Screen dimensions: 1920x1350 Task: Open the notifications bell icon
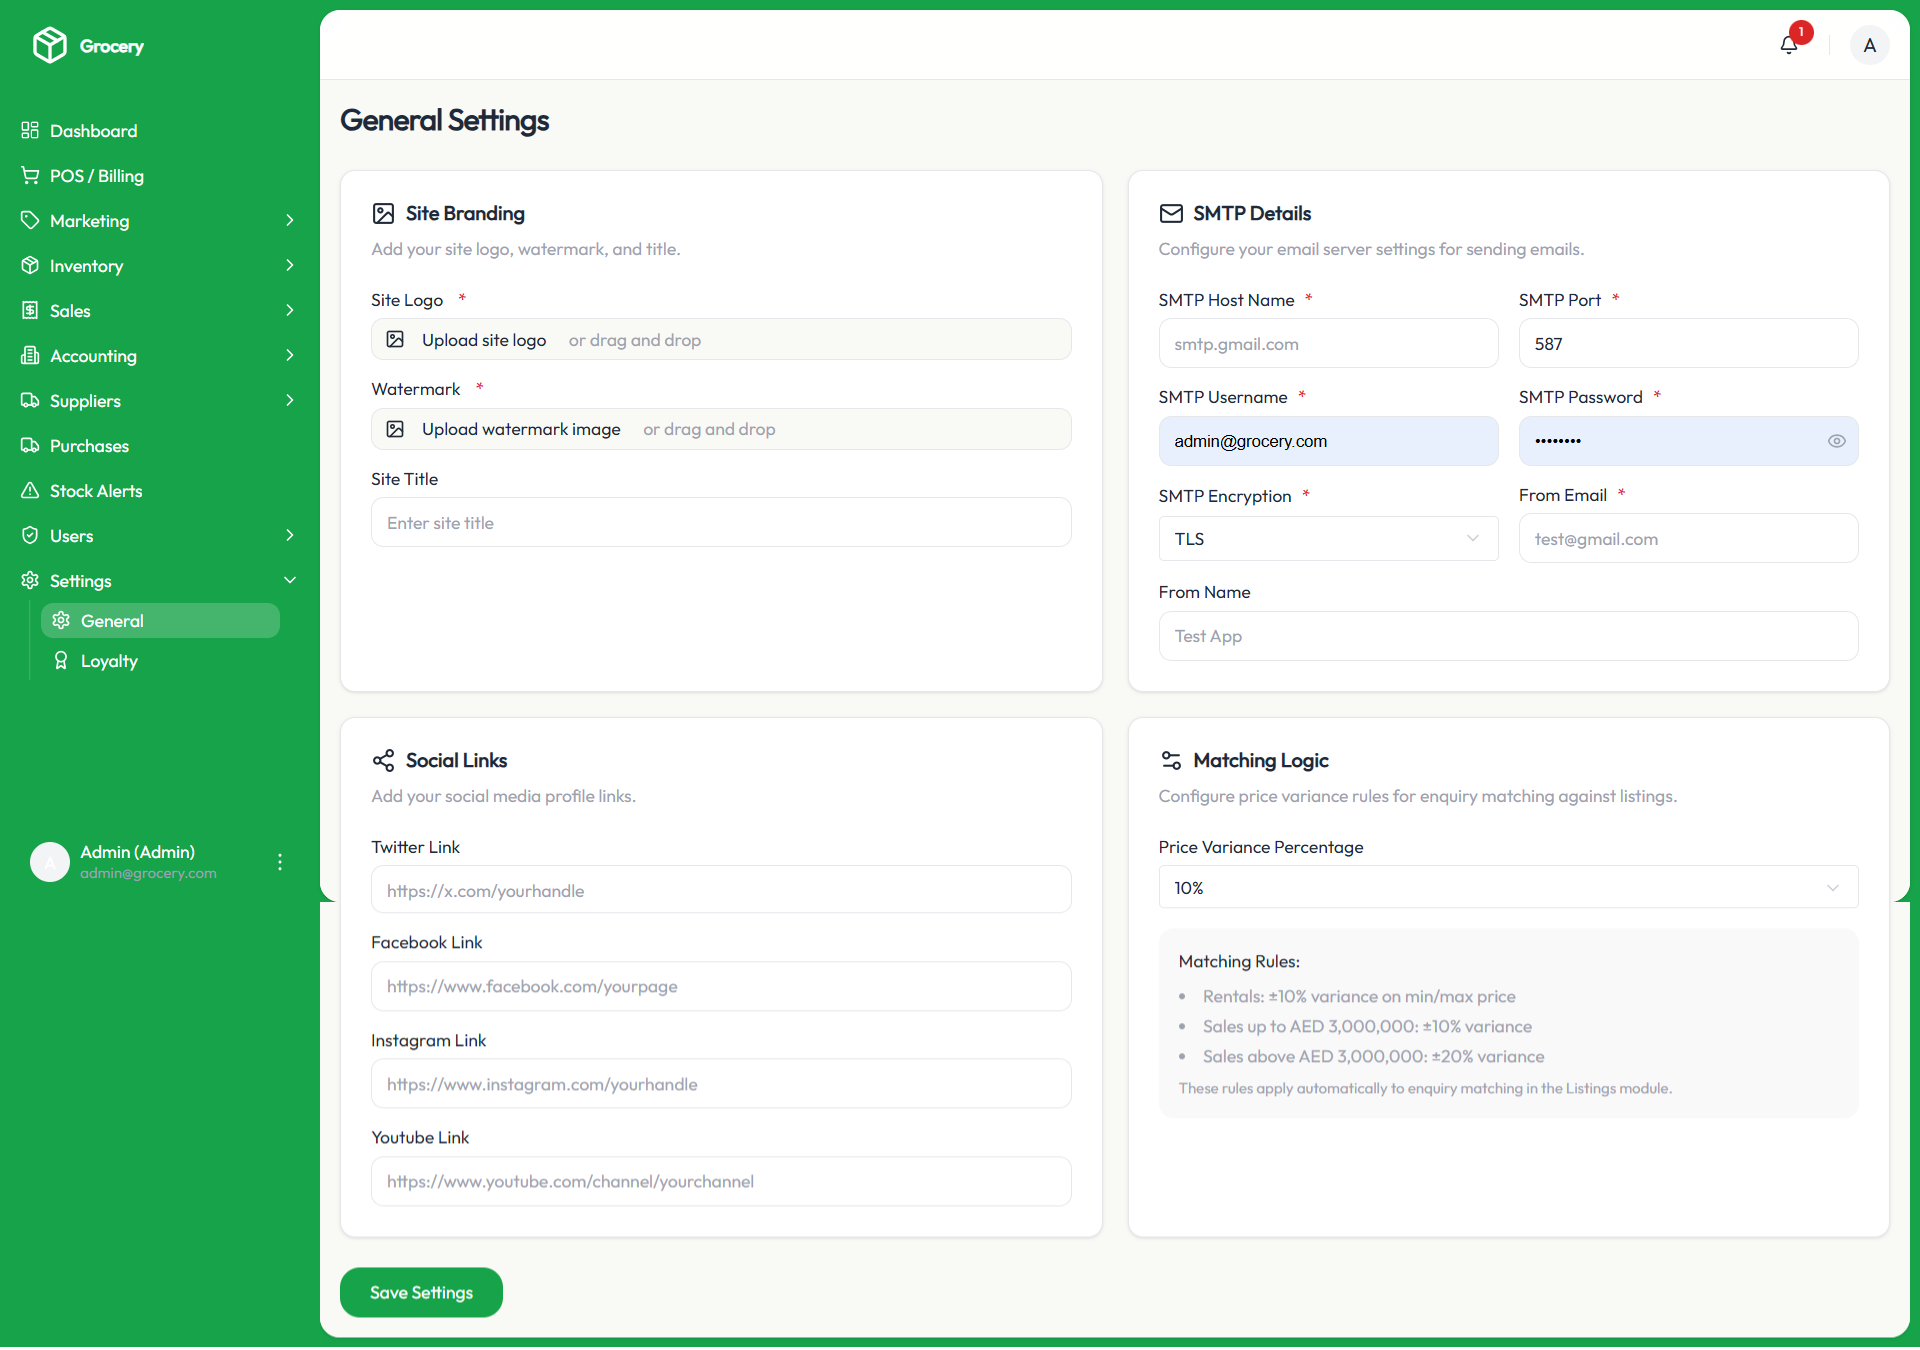coord(1789,45)
